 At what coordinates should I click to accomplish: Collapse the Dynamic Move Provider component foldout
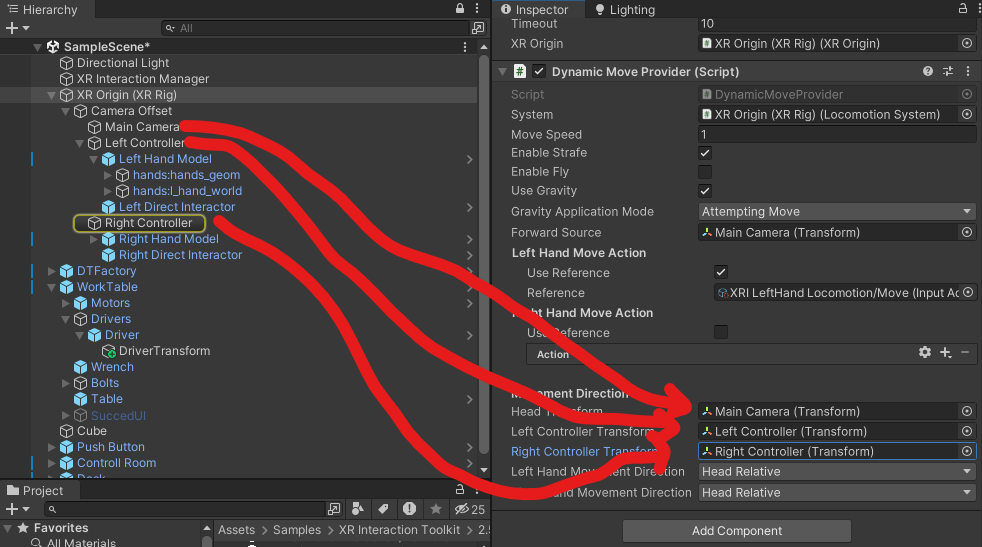tap(502, 71)
